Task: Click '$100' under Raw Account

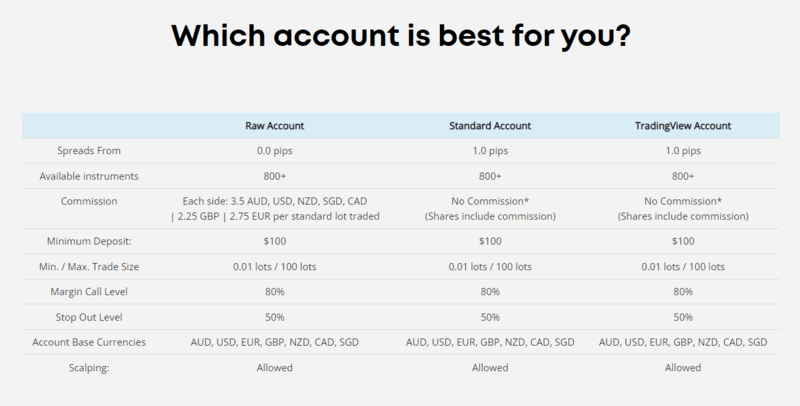Action: (274, 241)
